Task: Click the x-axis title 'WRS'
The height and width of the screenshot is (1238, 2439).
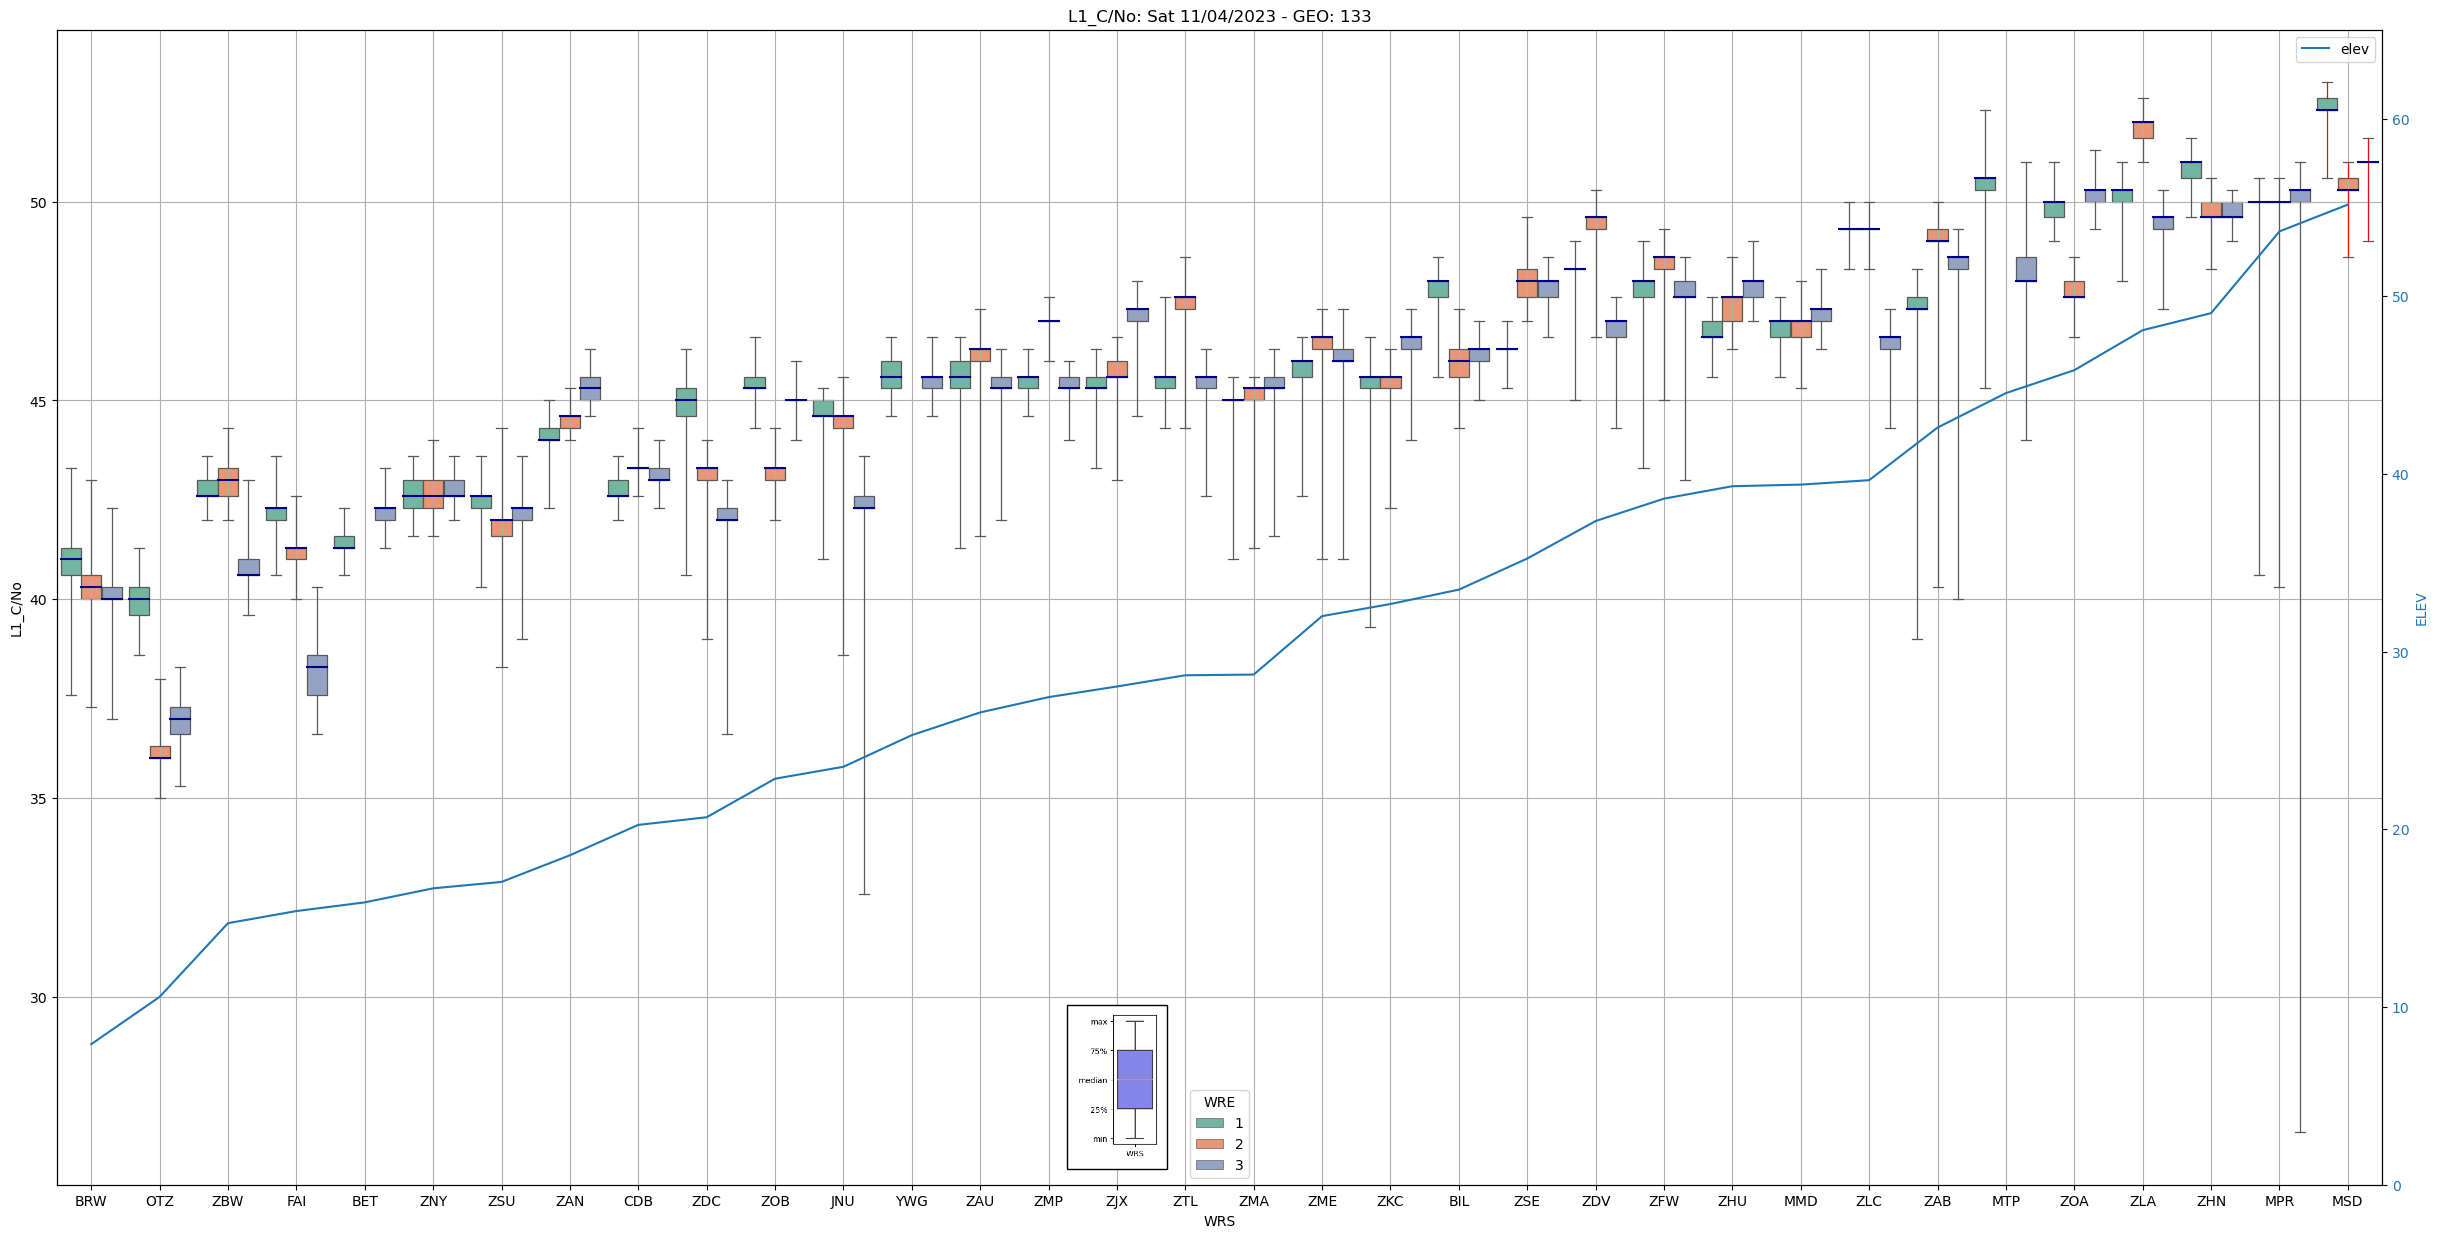Action: point(1219,1222)
